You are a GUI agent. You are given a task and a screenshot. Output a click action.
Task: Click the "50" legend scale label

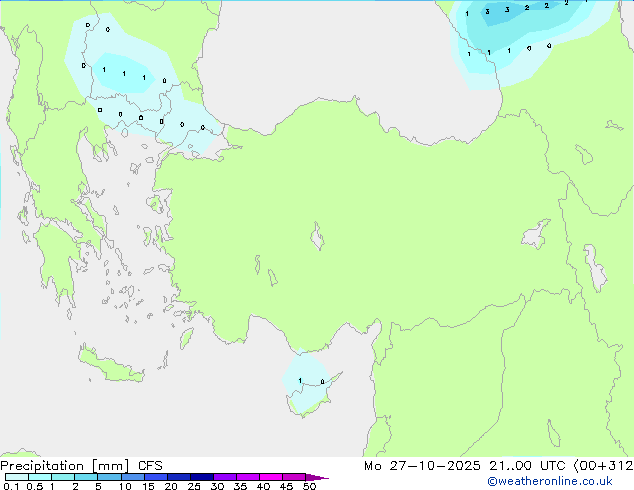[310, 486]
